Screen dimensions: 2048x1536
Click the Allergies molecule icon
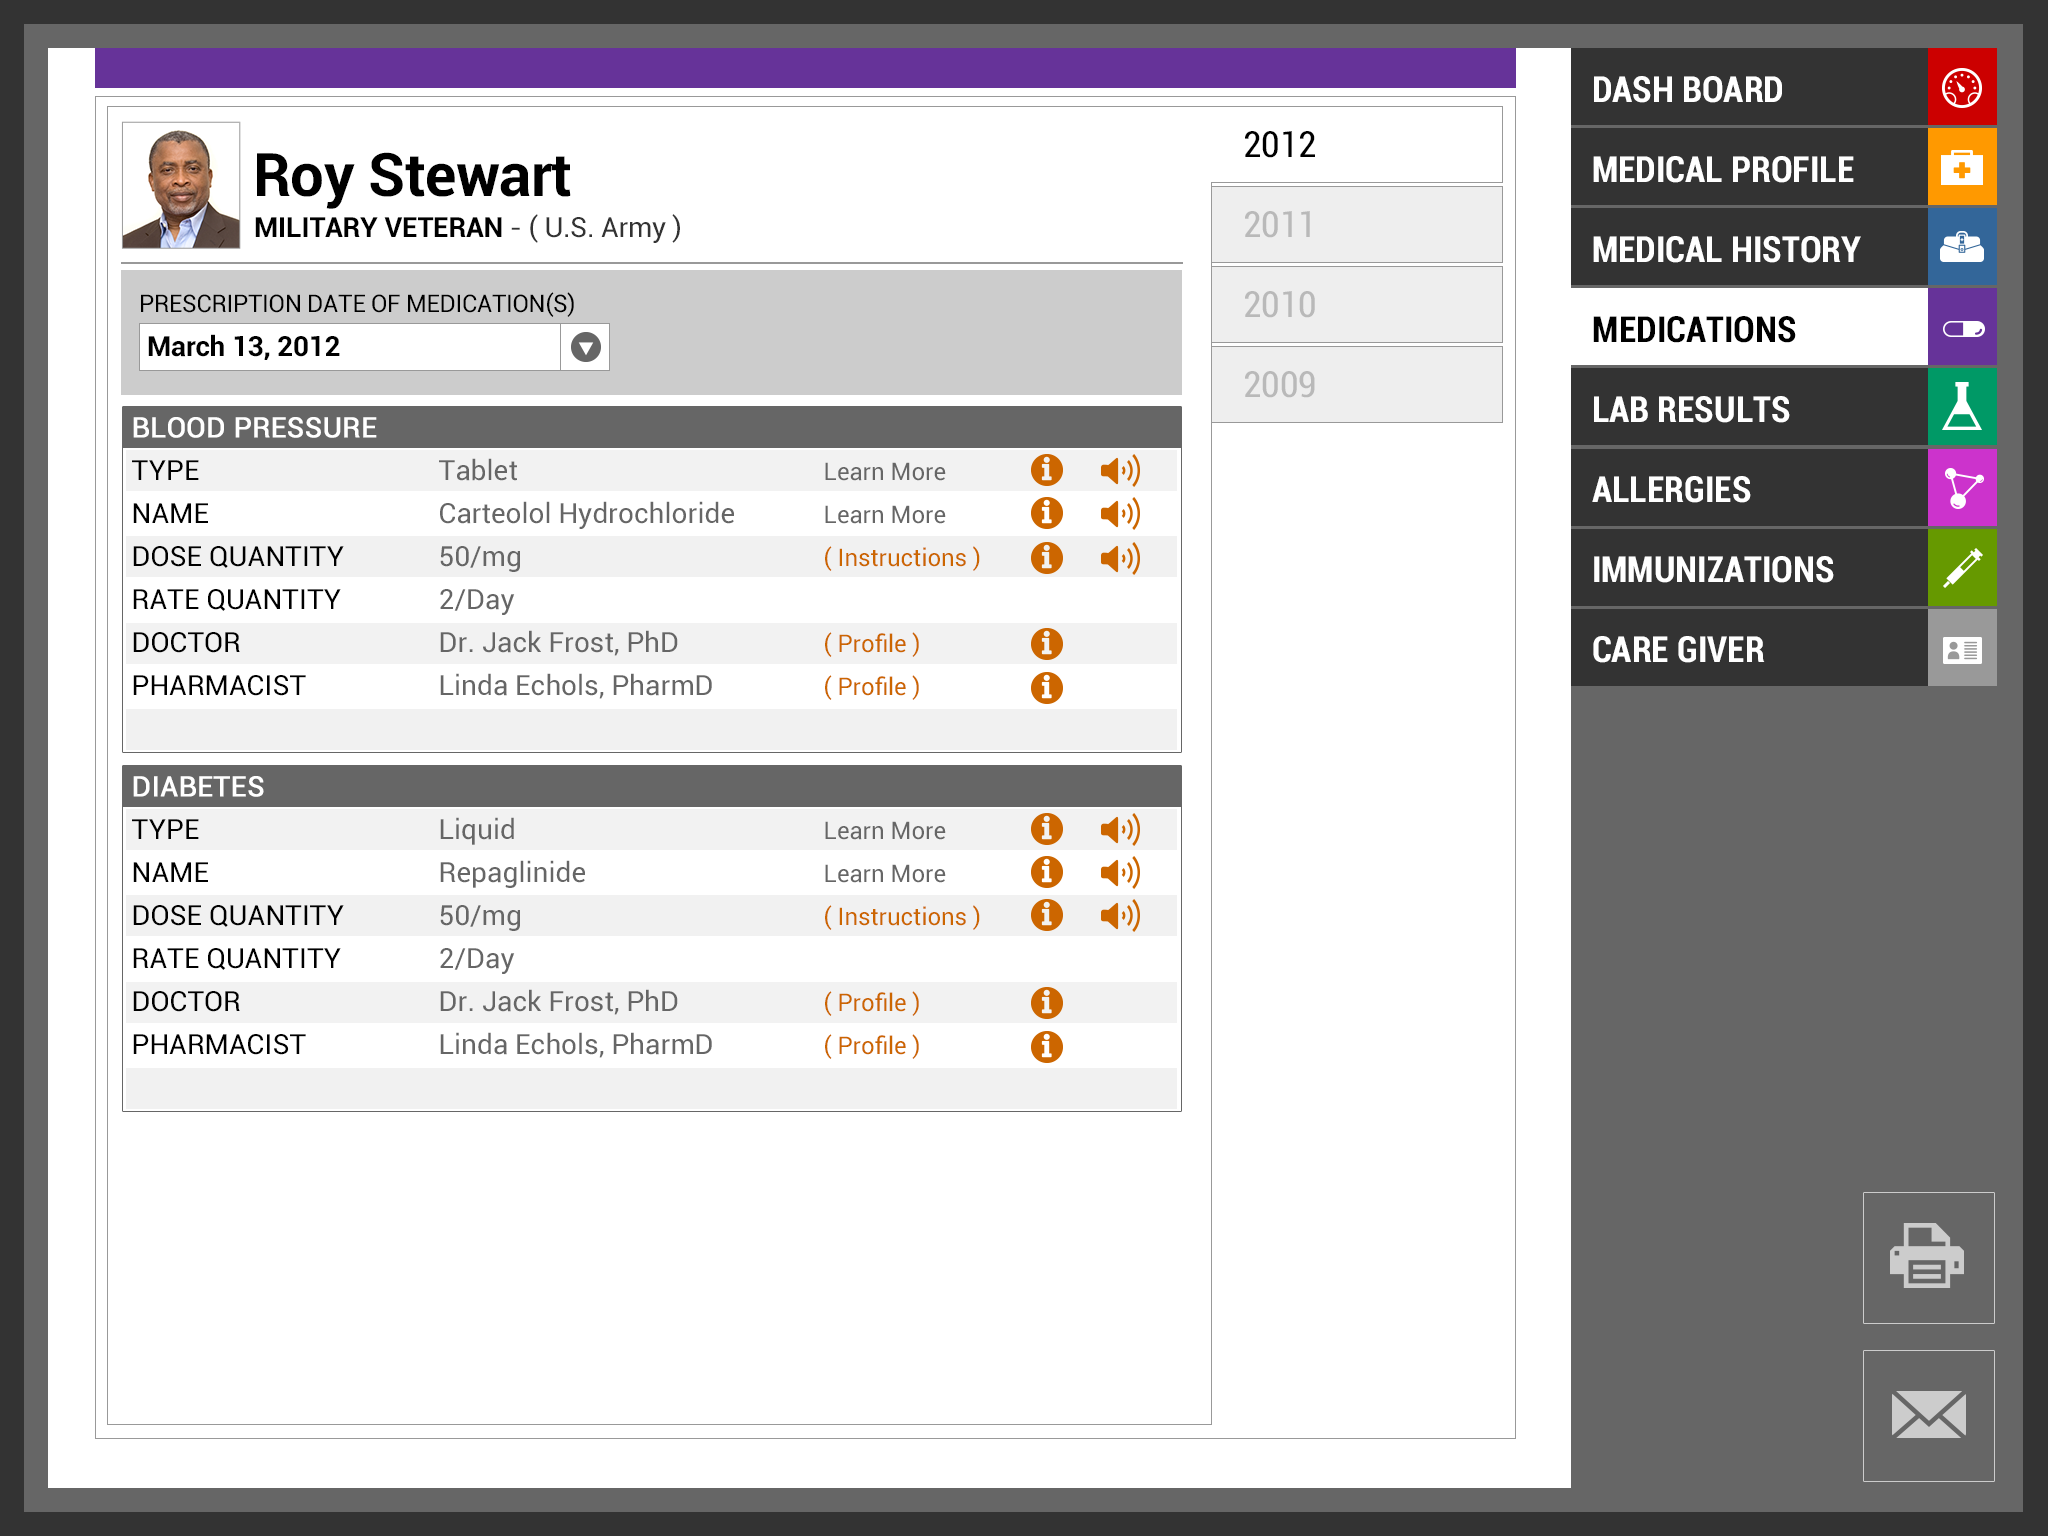[x=1961, y=488]
